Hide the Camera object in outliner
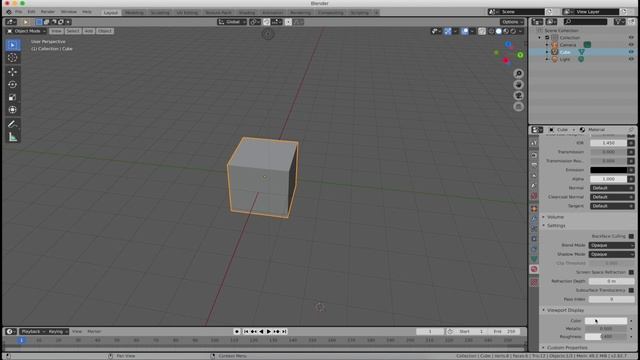 [631, 44]
